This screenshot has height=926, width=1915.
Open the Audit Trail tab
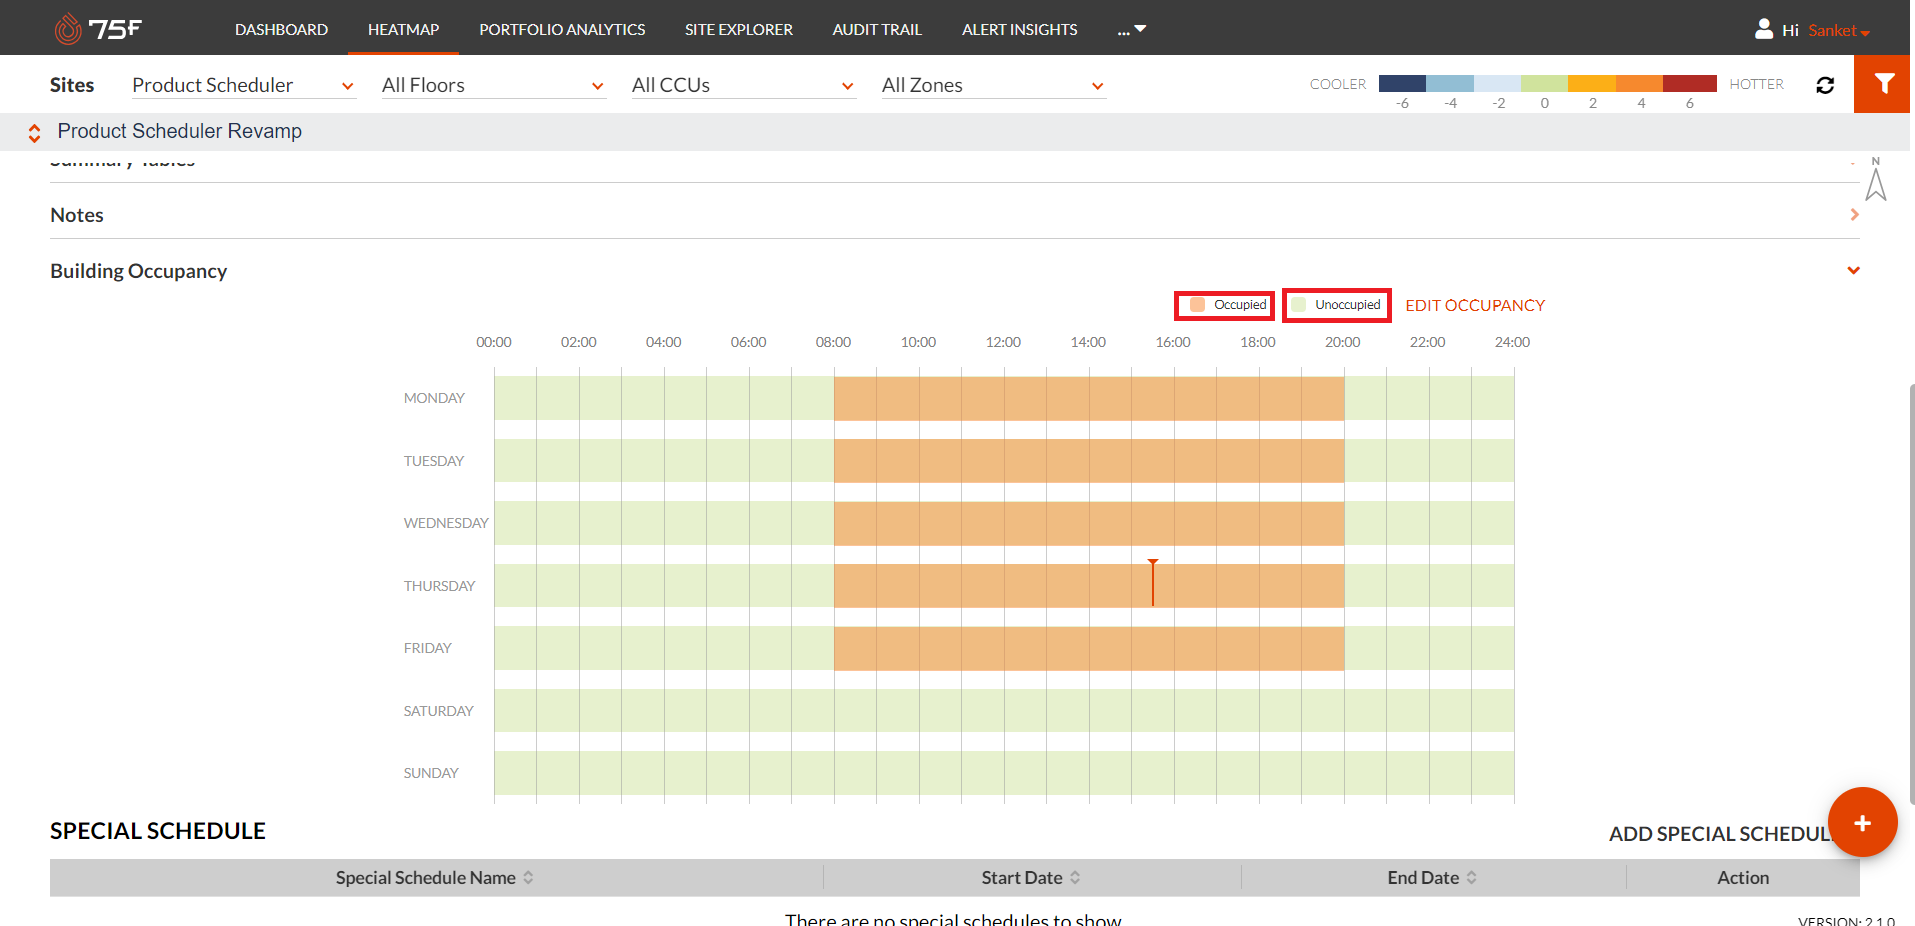pos(877,29)
